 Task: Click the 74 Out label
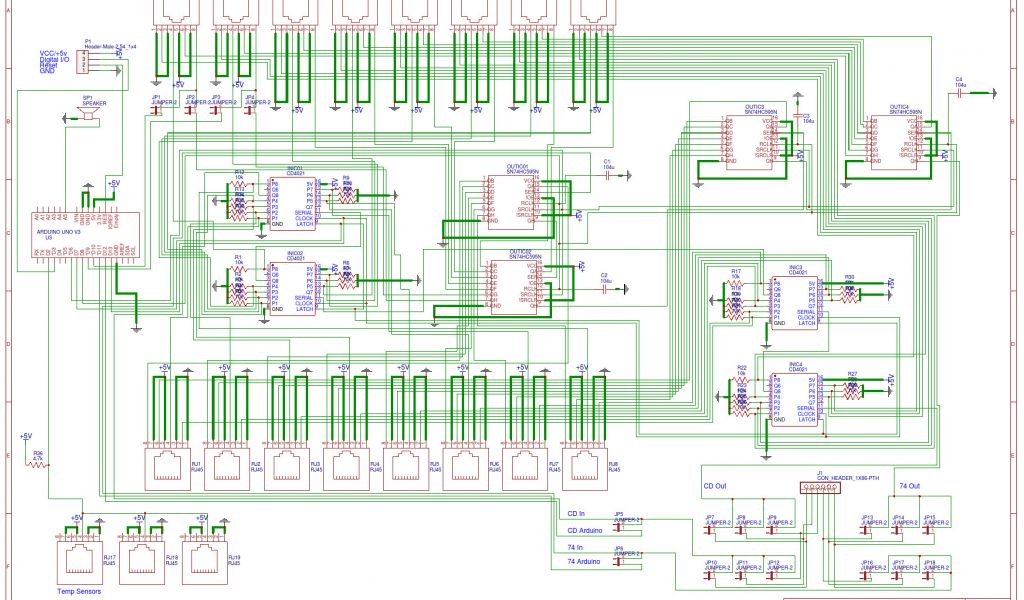(x=909, y=485)
